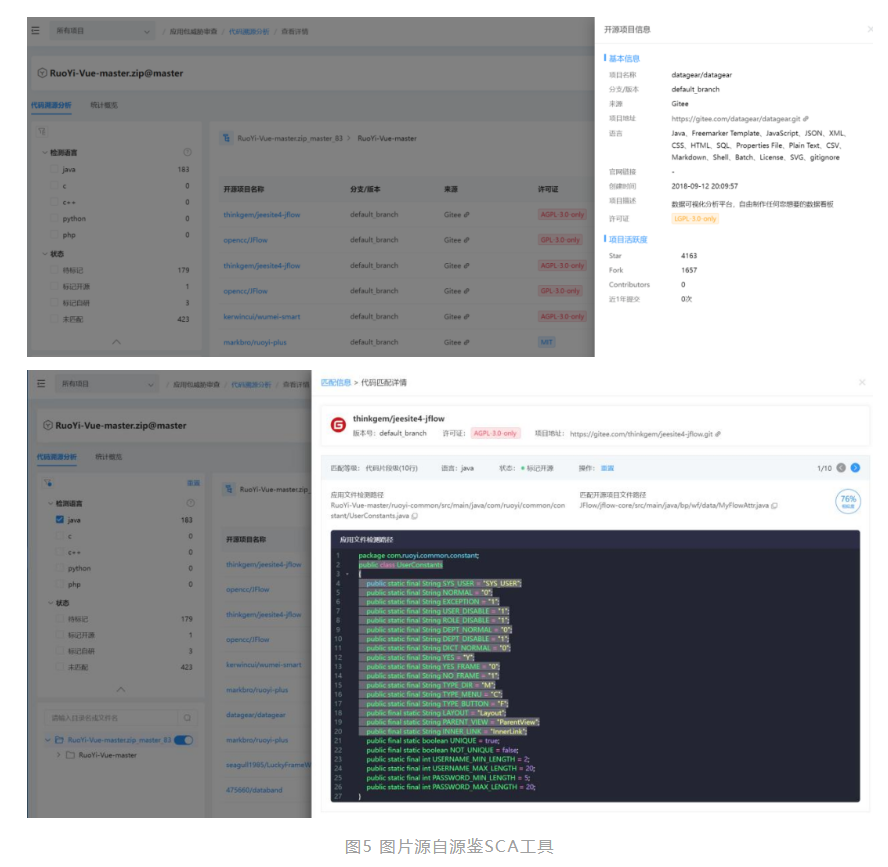Click shield icon beside RuoYi-Vue-master.zip@master in upper screenshot
This screenshot has width=888, height=867.
[x=42, y=73]
